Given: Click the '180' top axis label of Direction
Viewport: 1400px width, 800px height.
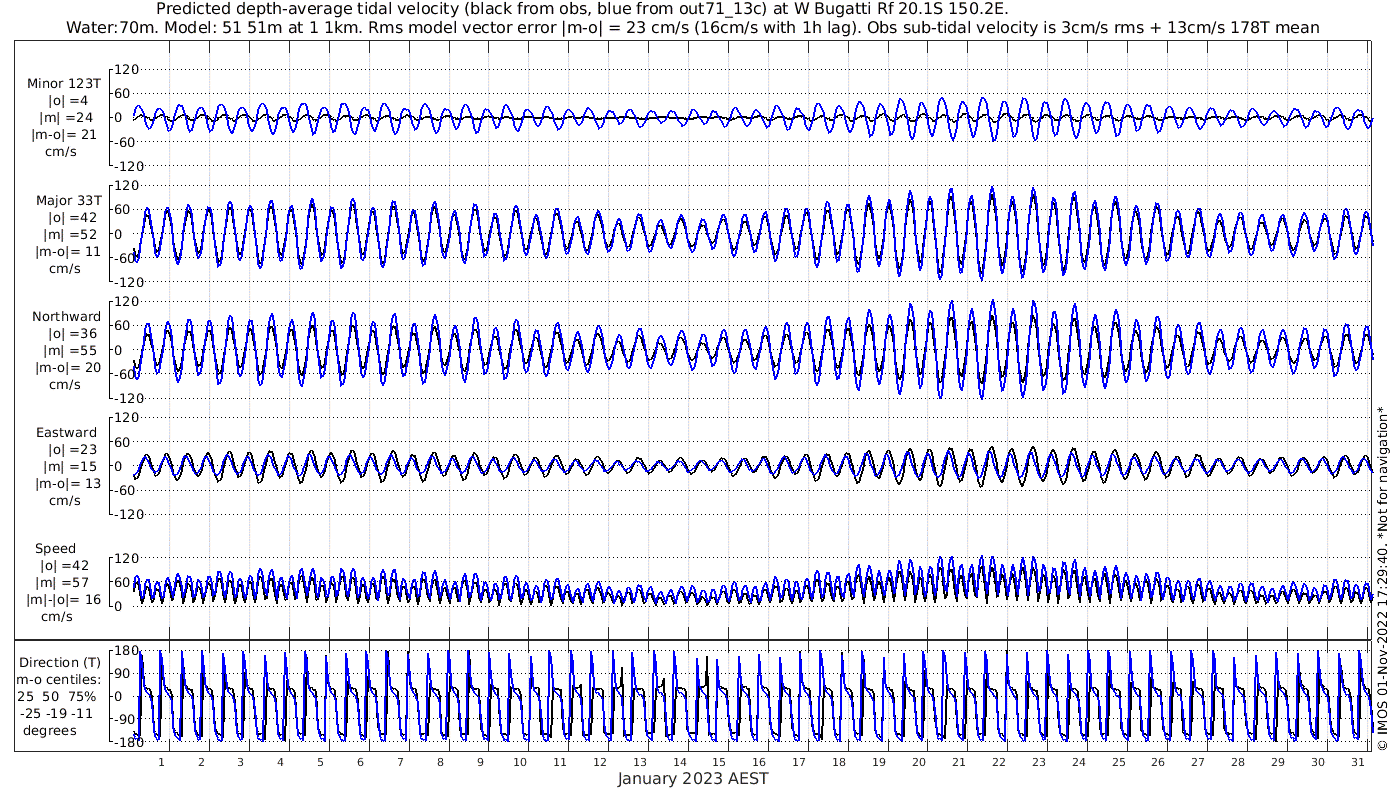Looking at the screenshot, I should 125,651.
